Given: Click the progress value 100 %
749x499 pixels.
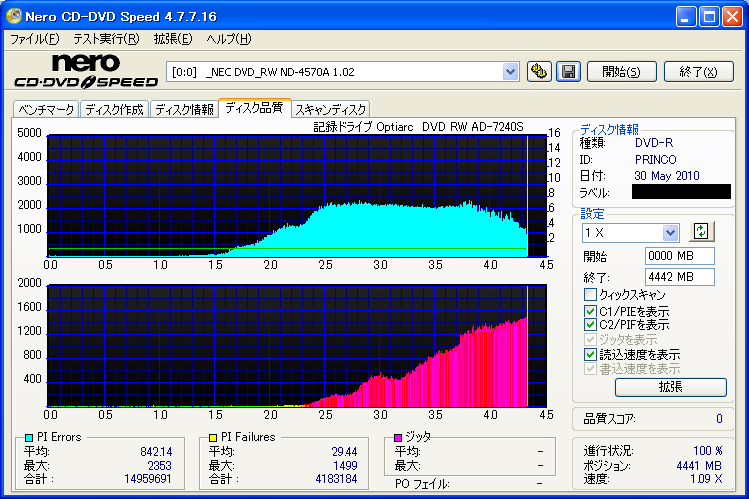Looking at the screenshot, I should coord(707,450).
